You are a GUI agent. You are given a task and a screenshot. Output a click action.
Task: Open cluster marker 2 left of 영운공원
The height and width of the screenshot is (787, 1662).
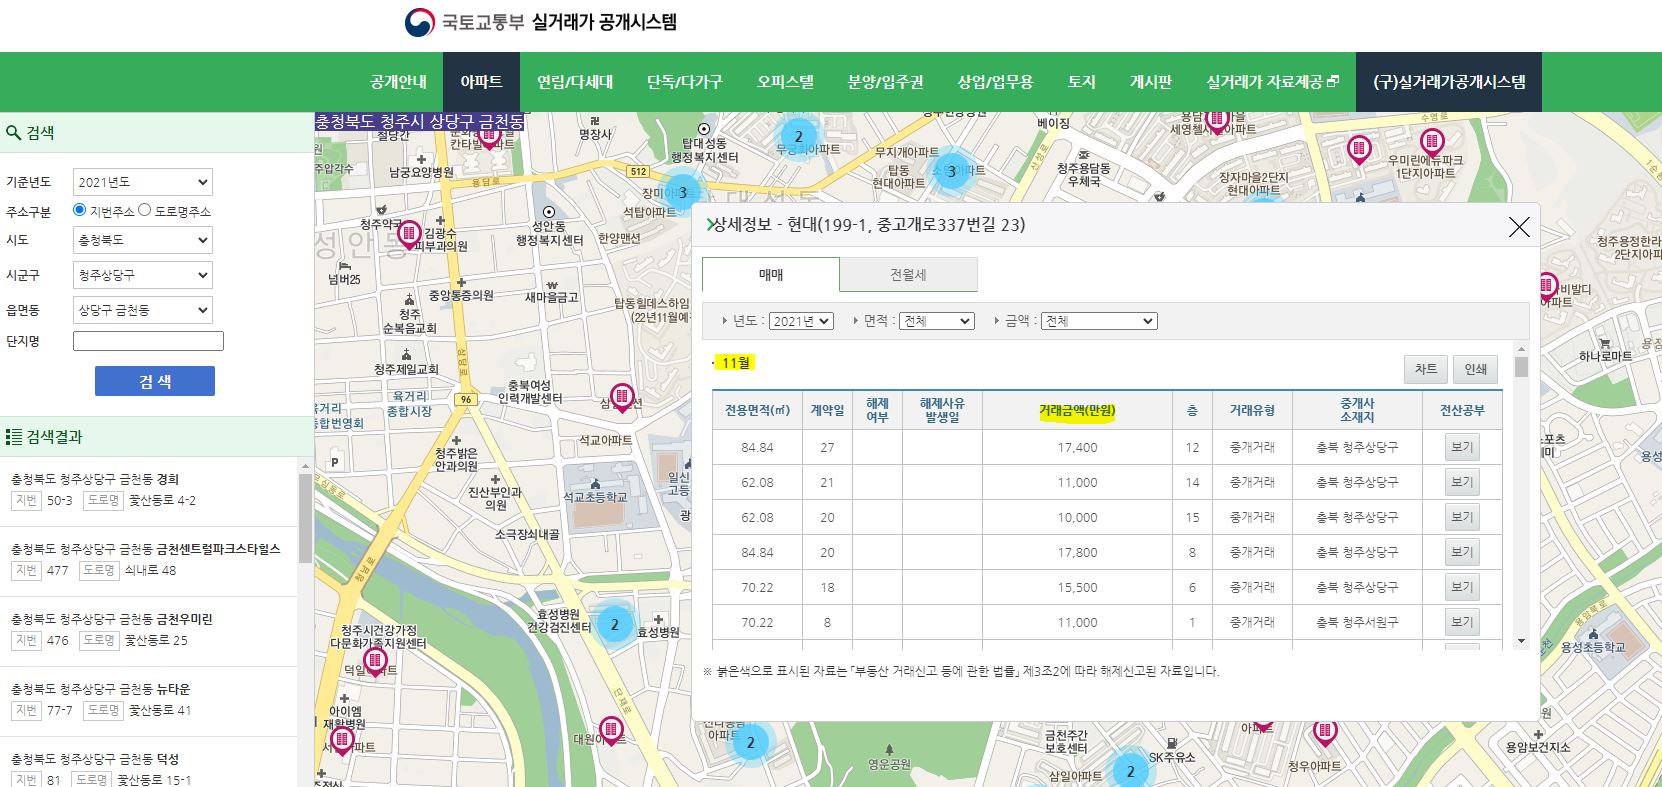[x=751, y=742]
